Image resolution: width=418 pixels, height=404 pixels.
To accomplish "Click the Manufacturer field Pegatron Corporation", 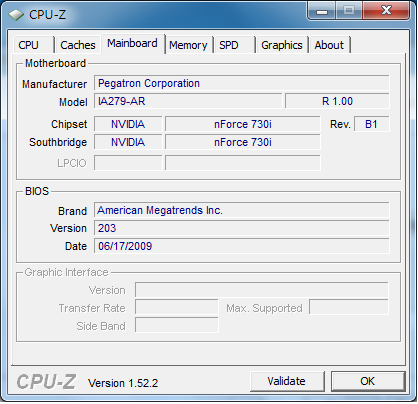I will pos(242,83).
